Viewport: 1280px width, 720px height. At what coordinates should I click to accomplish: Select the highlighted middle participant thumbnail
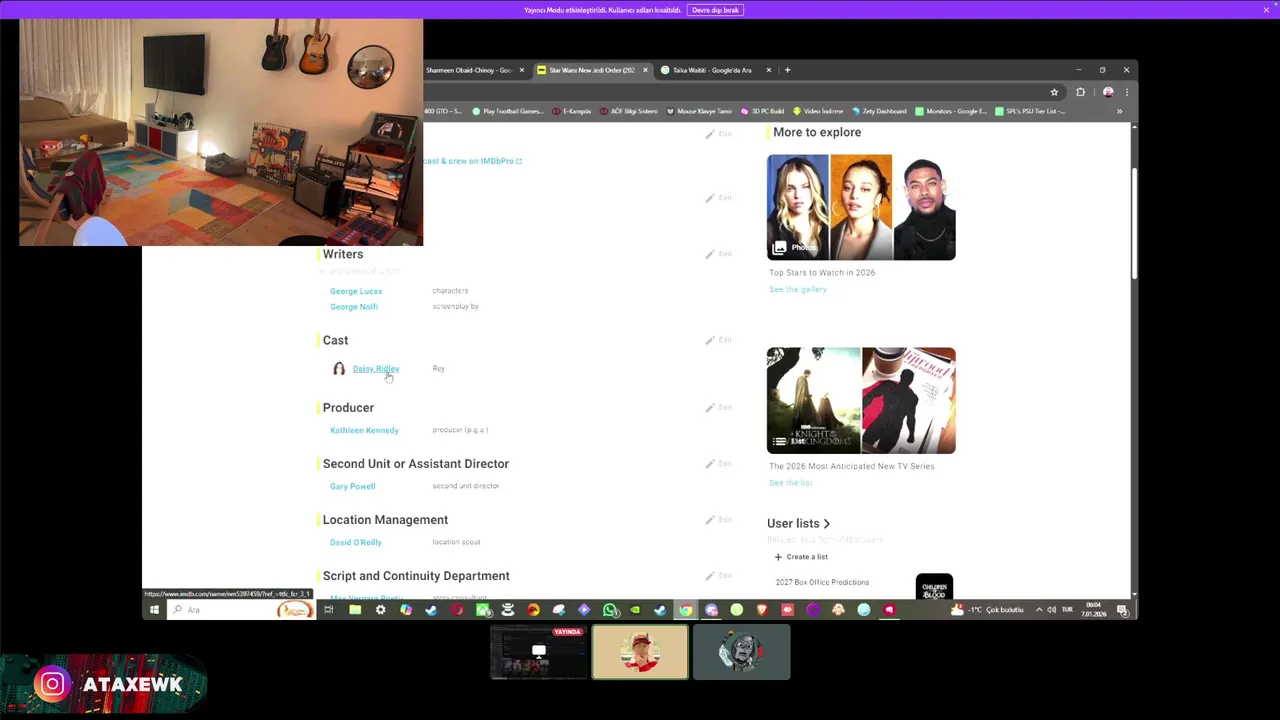640,652
